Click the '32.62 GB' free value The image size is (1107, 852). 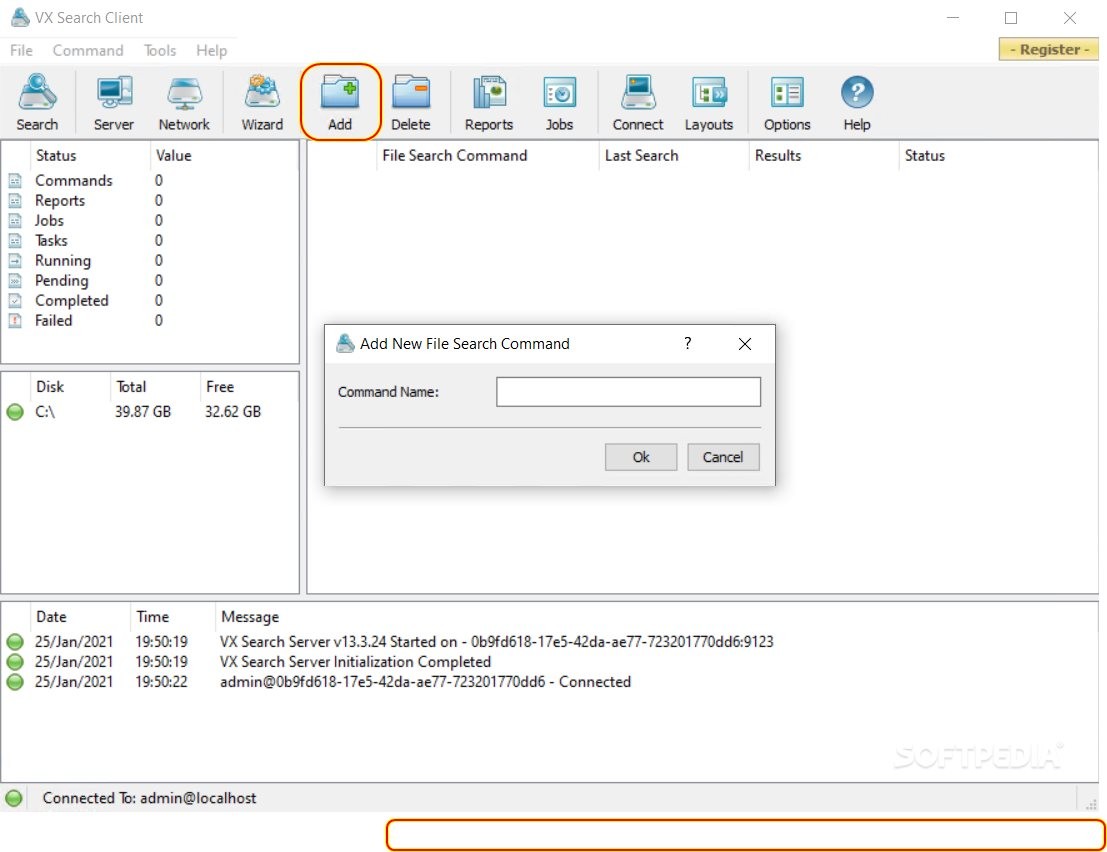(x=233, y=412)
